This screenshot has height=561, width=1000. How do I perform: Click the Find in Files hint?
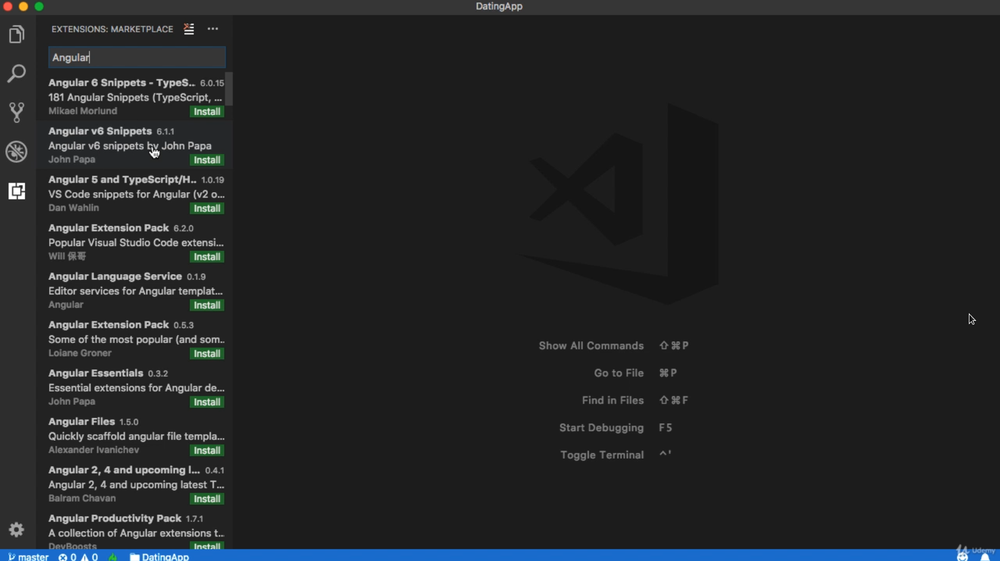click(612, 400)
